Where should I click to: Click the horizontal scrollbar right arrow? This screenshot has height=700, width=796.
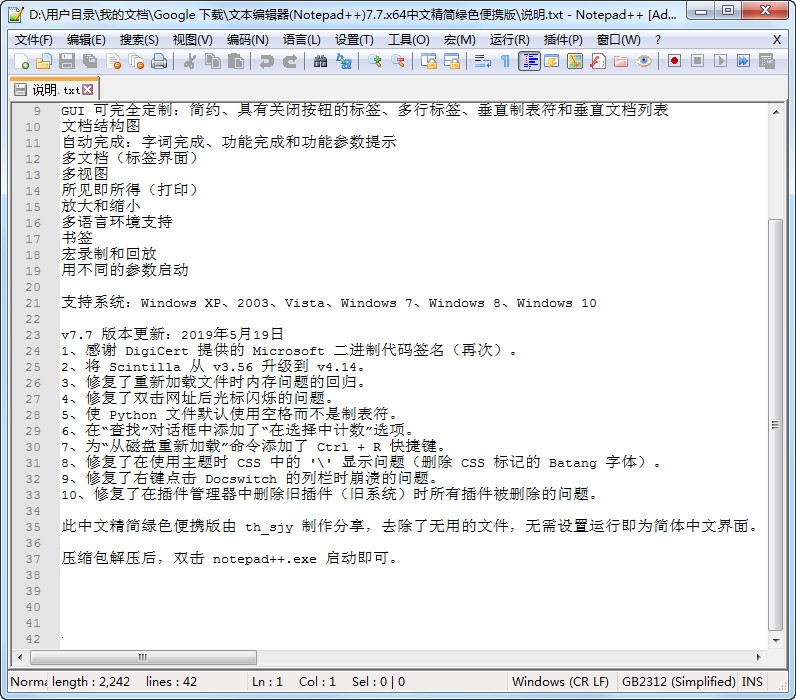click(x=758, y=657)
